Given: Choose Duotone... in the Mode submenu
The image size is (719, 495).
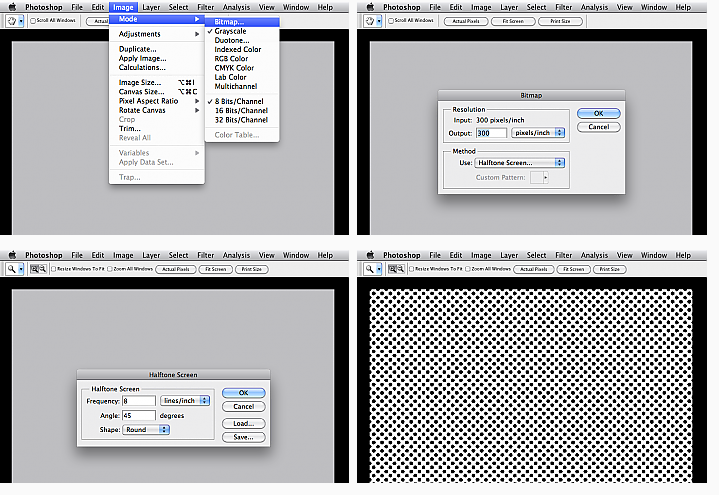Looking at the screenshot, I should [242, 40].
